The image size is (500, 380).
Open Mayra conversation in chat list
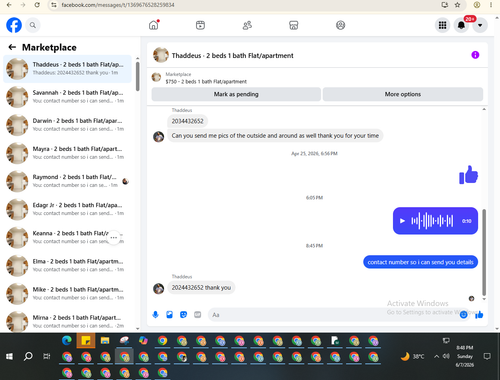(x=67, y=153)
